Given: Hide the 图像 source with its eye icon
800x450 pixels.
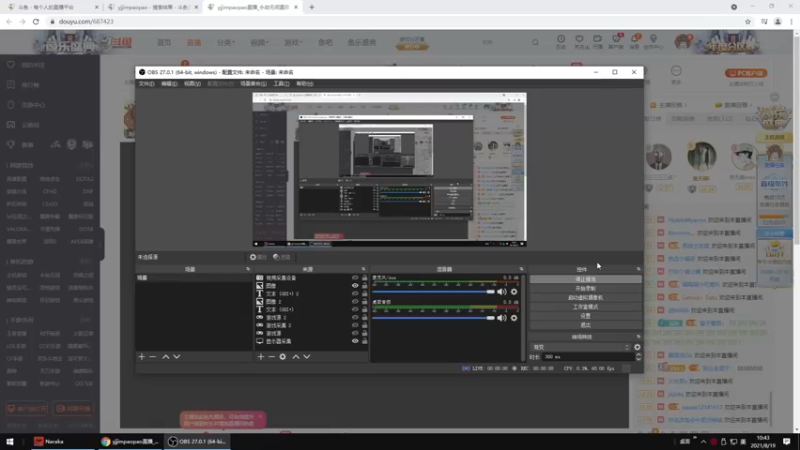Looking at the screenshot, I should (x=355, y=286).
